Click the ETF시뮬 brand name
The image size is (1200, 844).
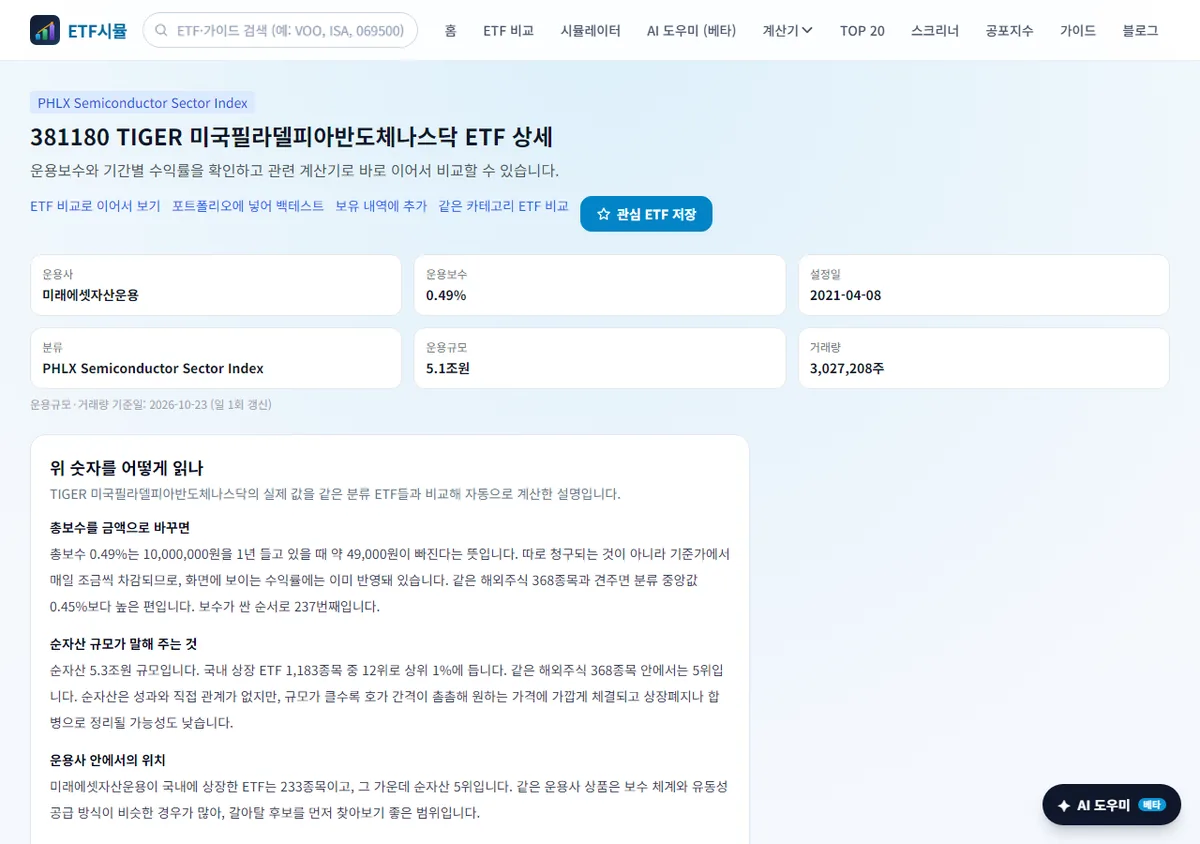coord(97,30)
